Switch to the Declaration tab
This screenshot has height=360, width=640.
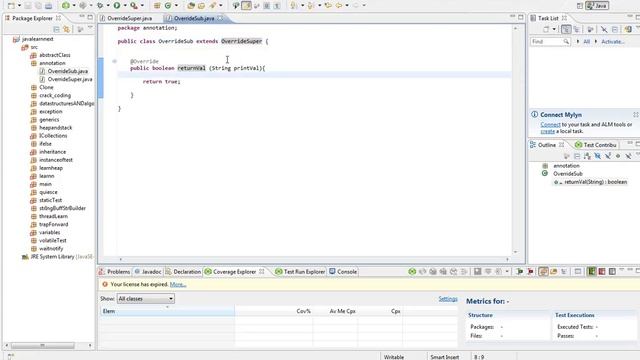tap(183, 272)
